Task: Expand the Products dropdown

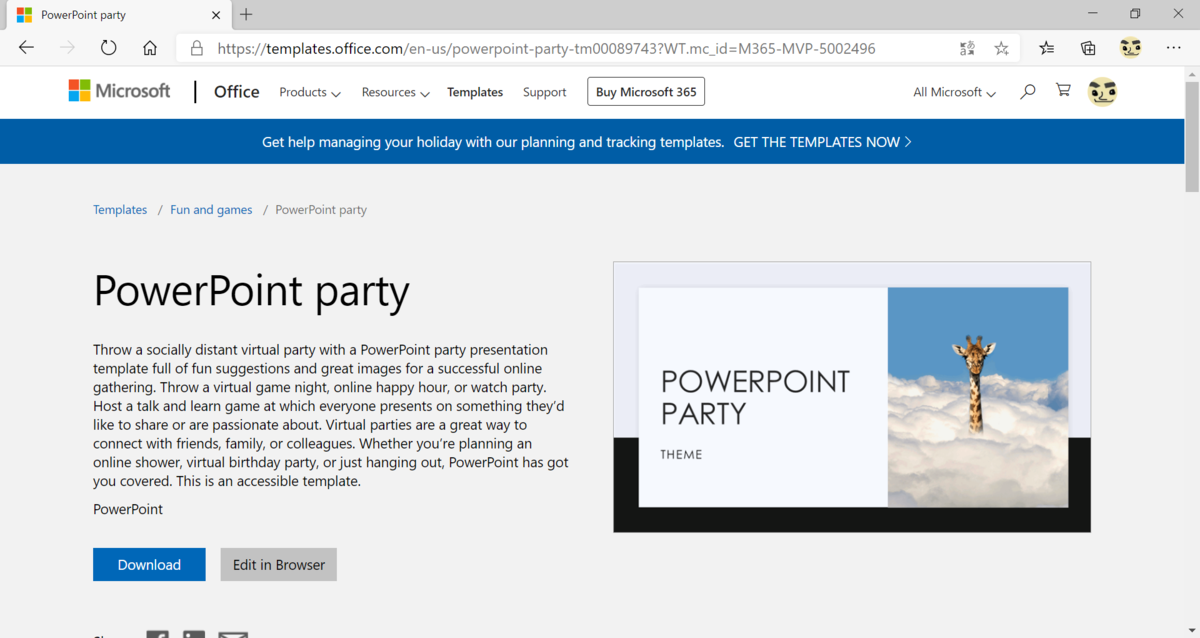Action: pyautogui.click(x=310, y=92)
